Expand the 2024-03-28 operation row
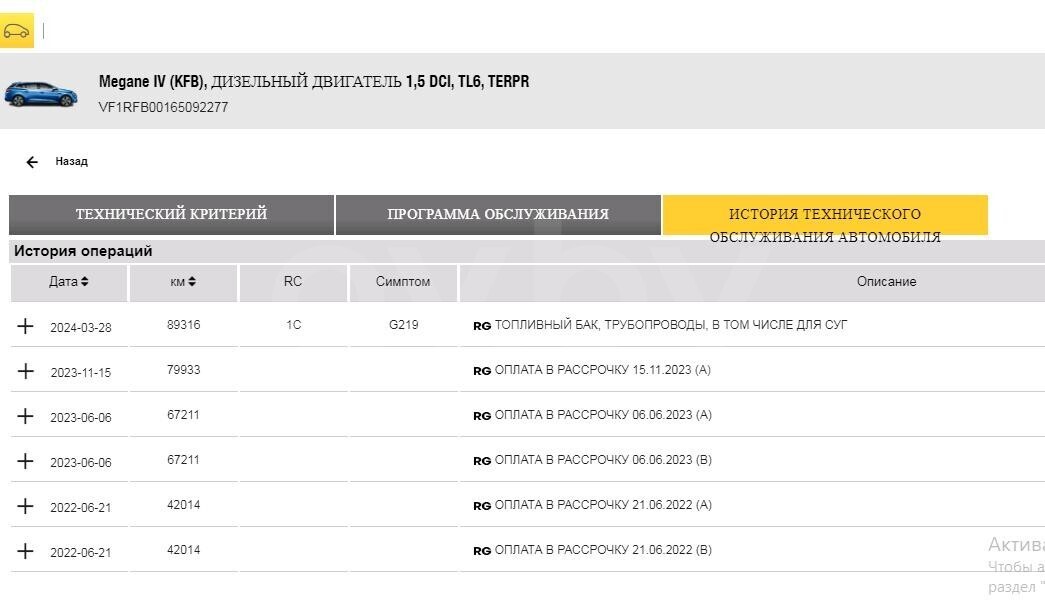Screen dimensions: 1045x600 click(25, 326)
